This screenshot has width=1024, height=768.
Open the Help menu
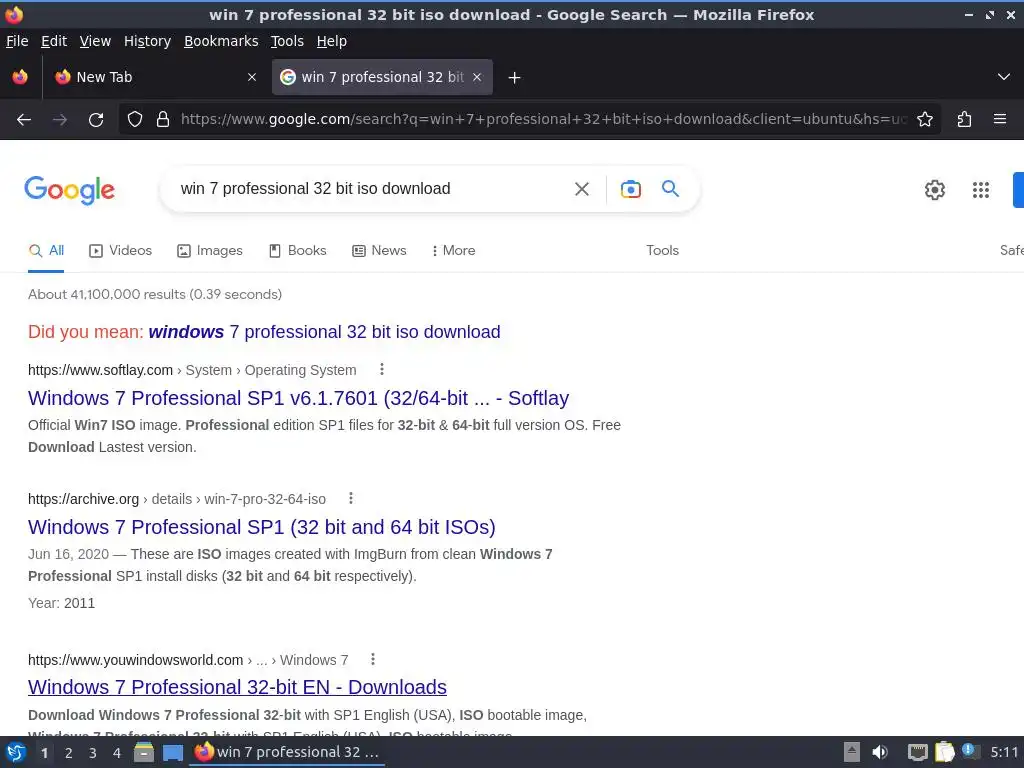click(332, 41)
